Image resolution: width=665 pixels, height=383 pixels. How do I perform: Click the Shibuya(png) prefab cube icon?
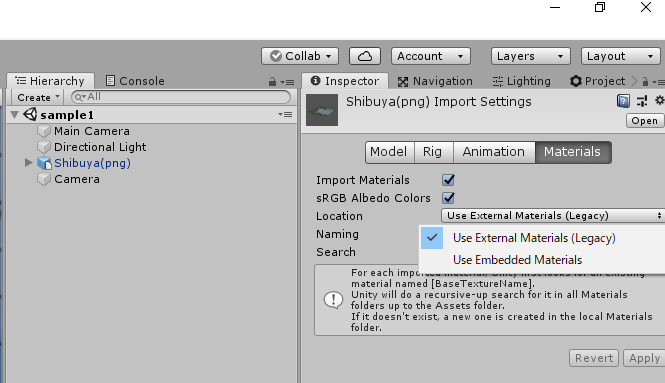coord(44,163)
